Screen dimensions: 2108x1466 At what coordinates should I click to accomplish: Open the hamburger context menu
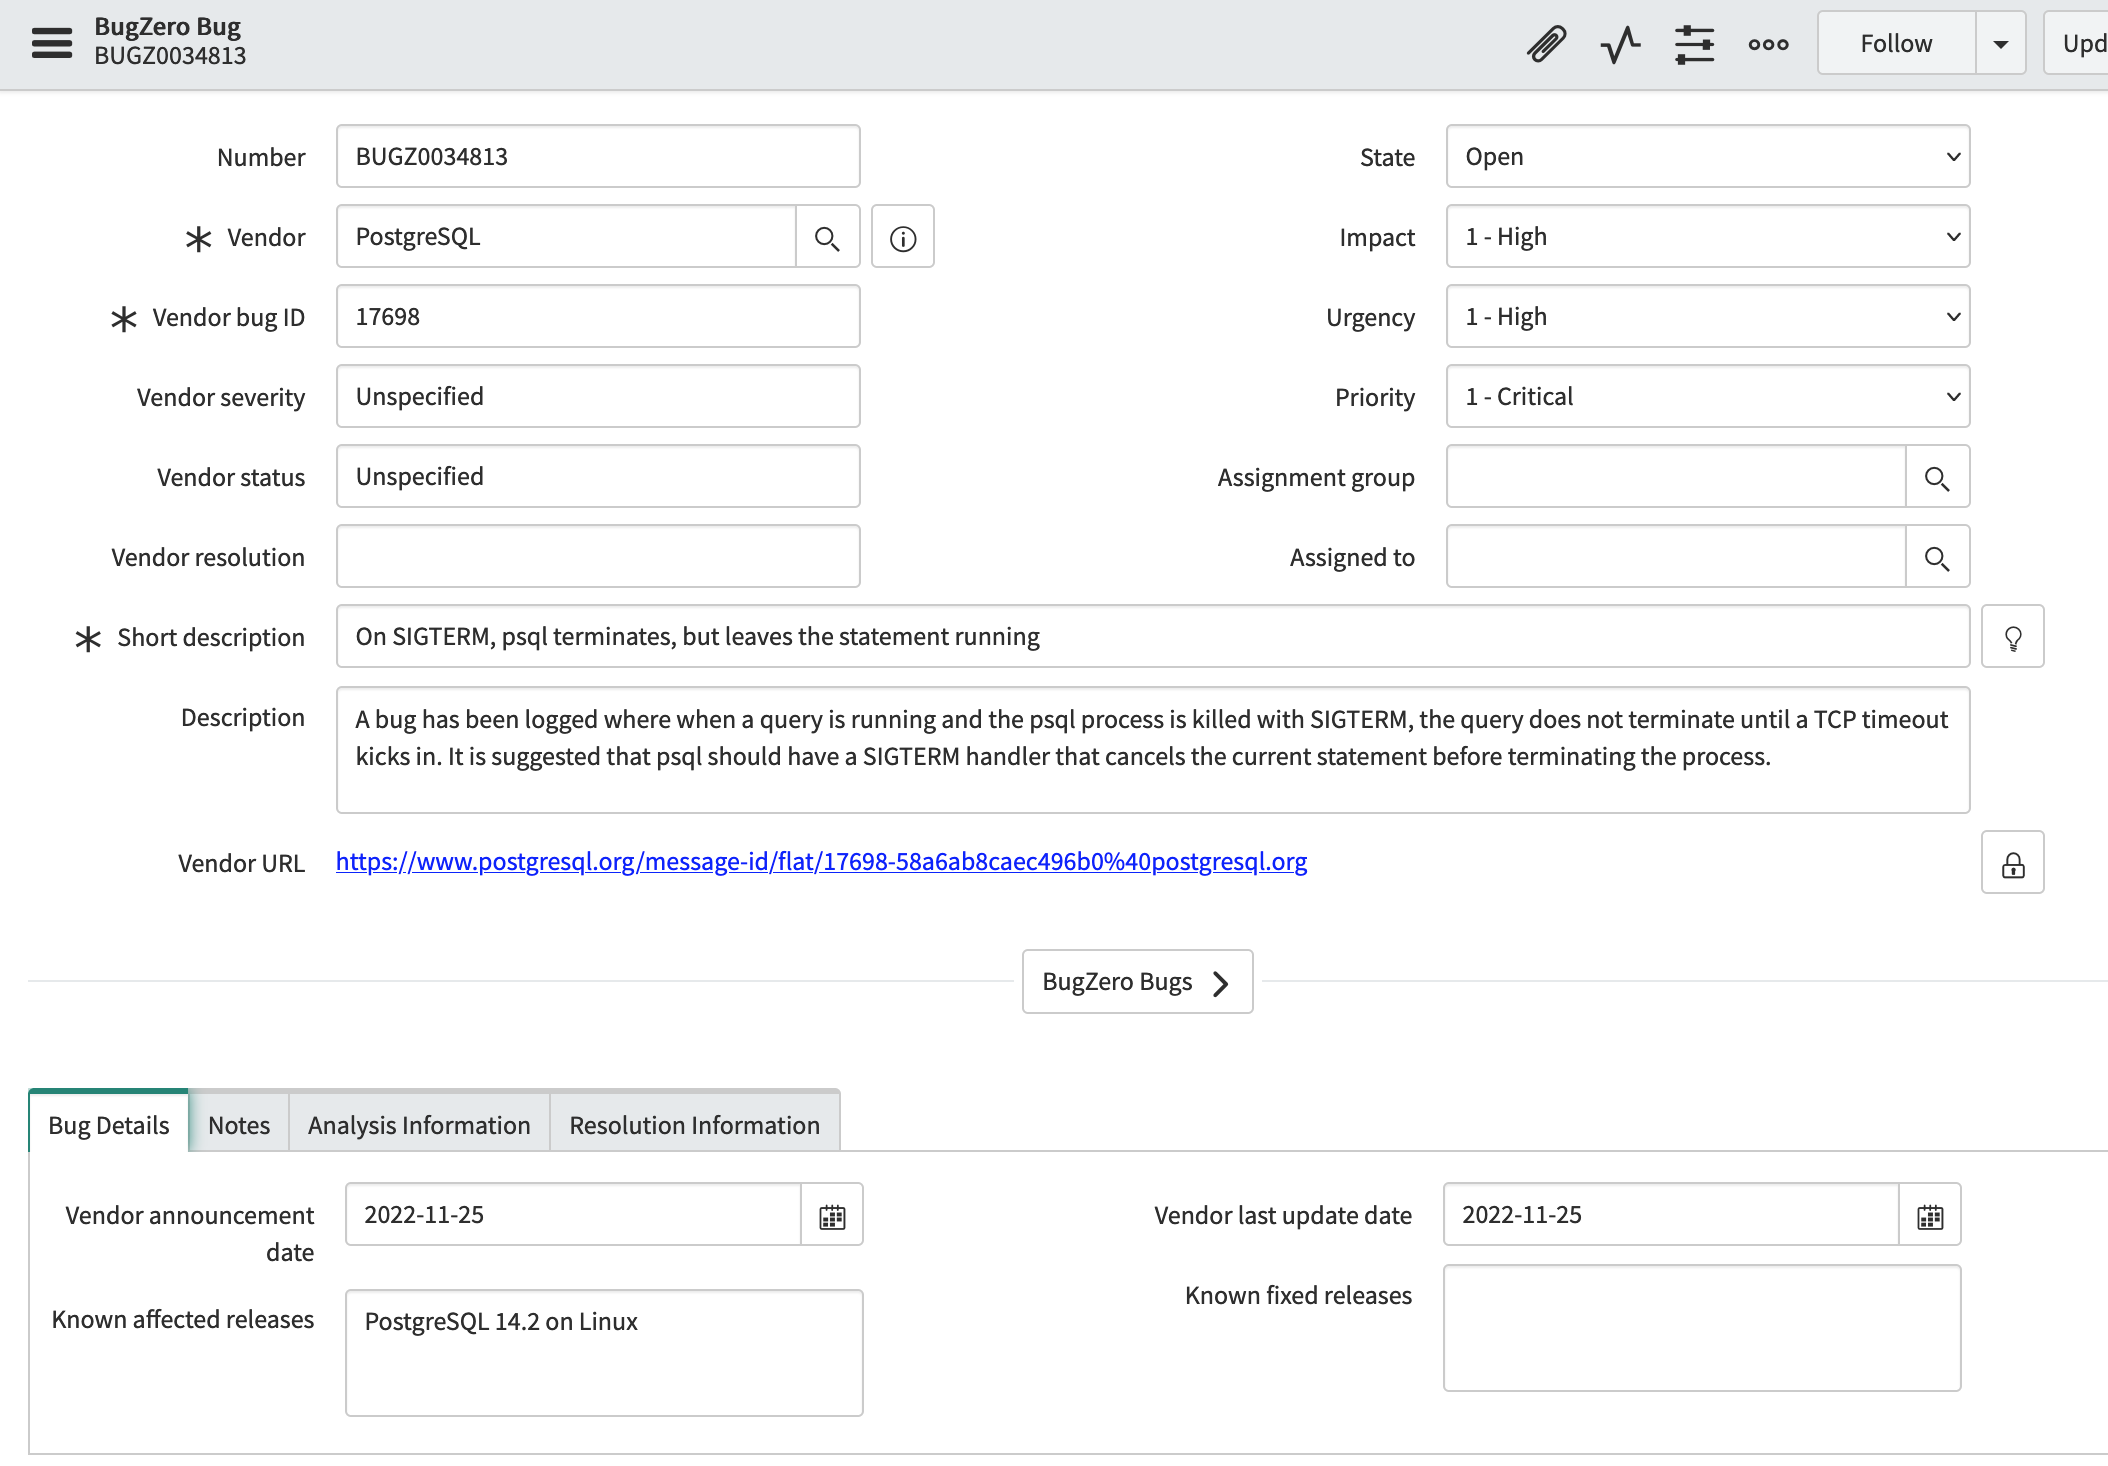tap(52, 43)
